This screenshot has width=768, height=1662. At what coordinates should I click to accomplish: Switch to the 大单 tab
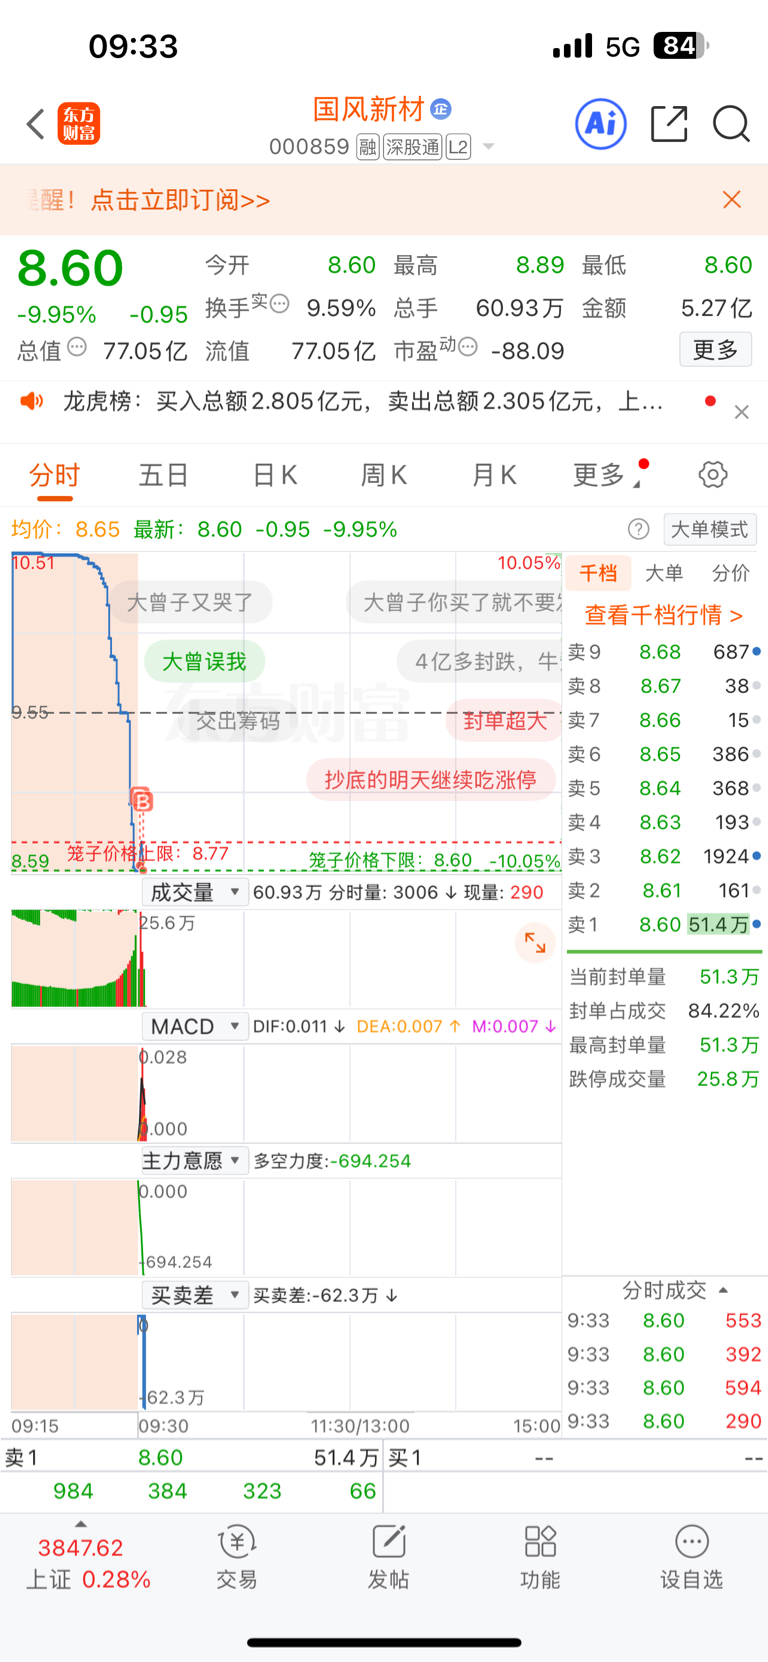664,573
